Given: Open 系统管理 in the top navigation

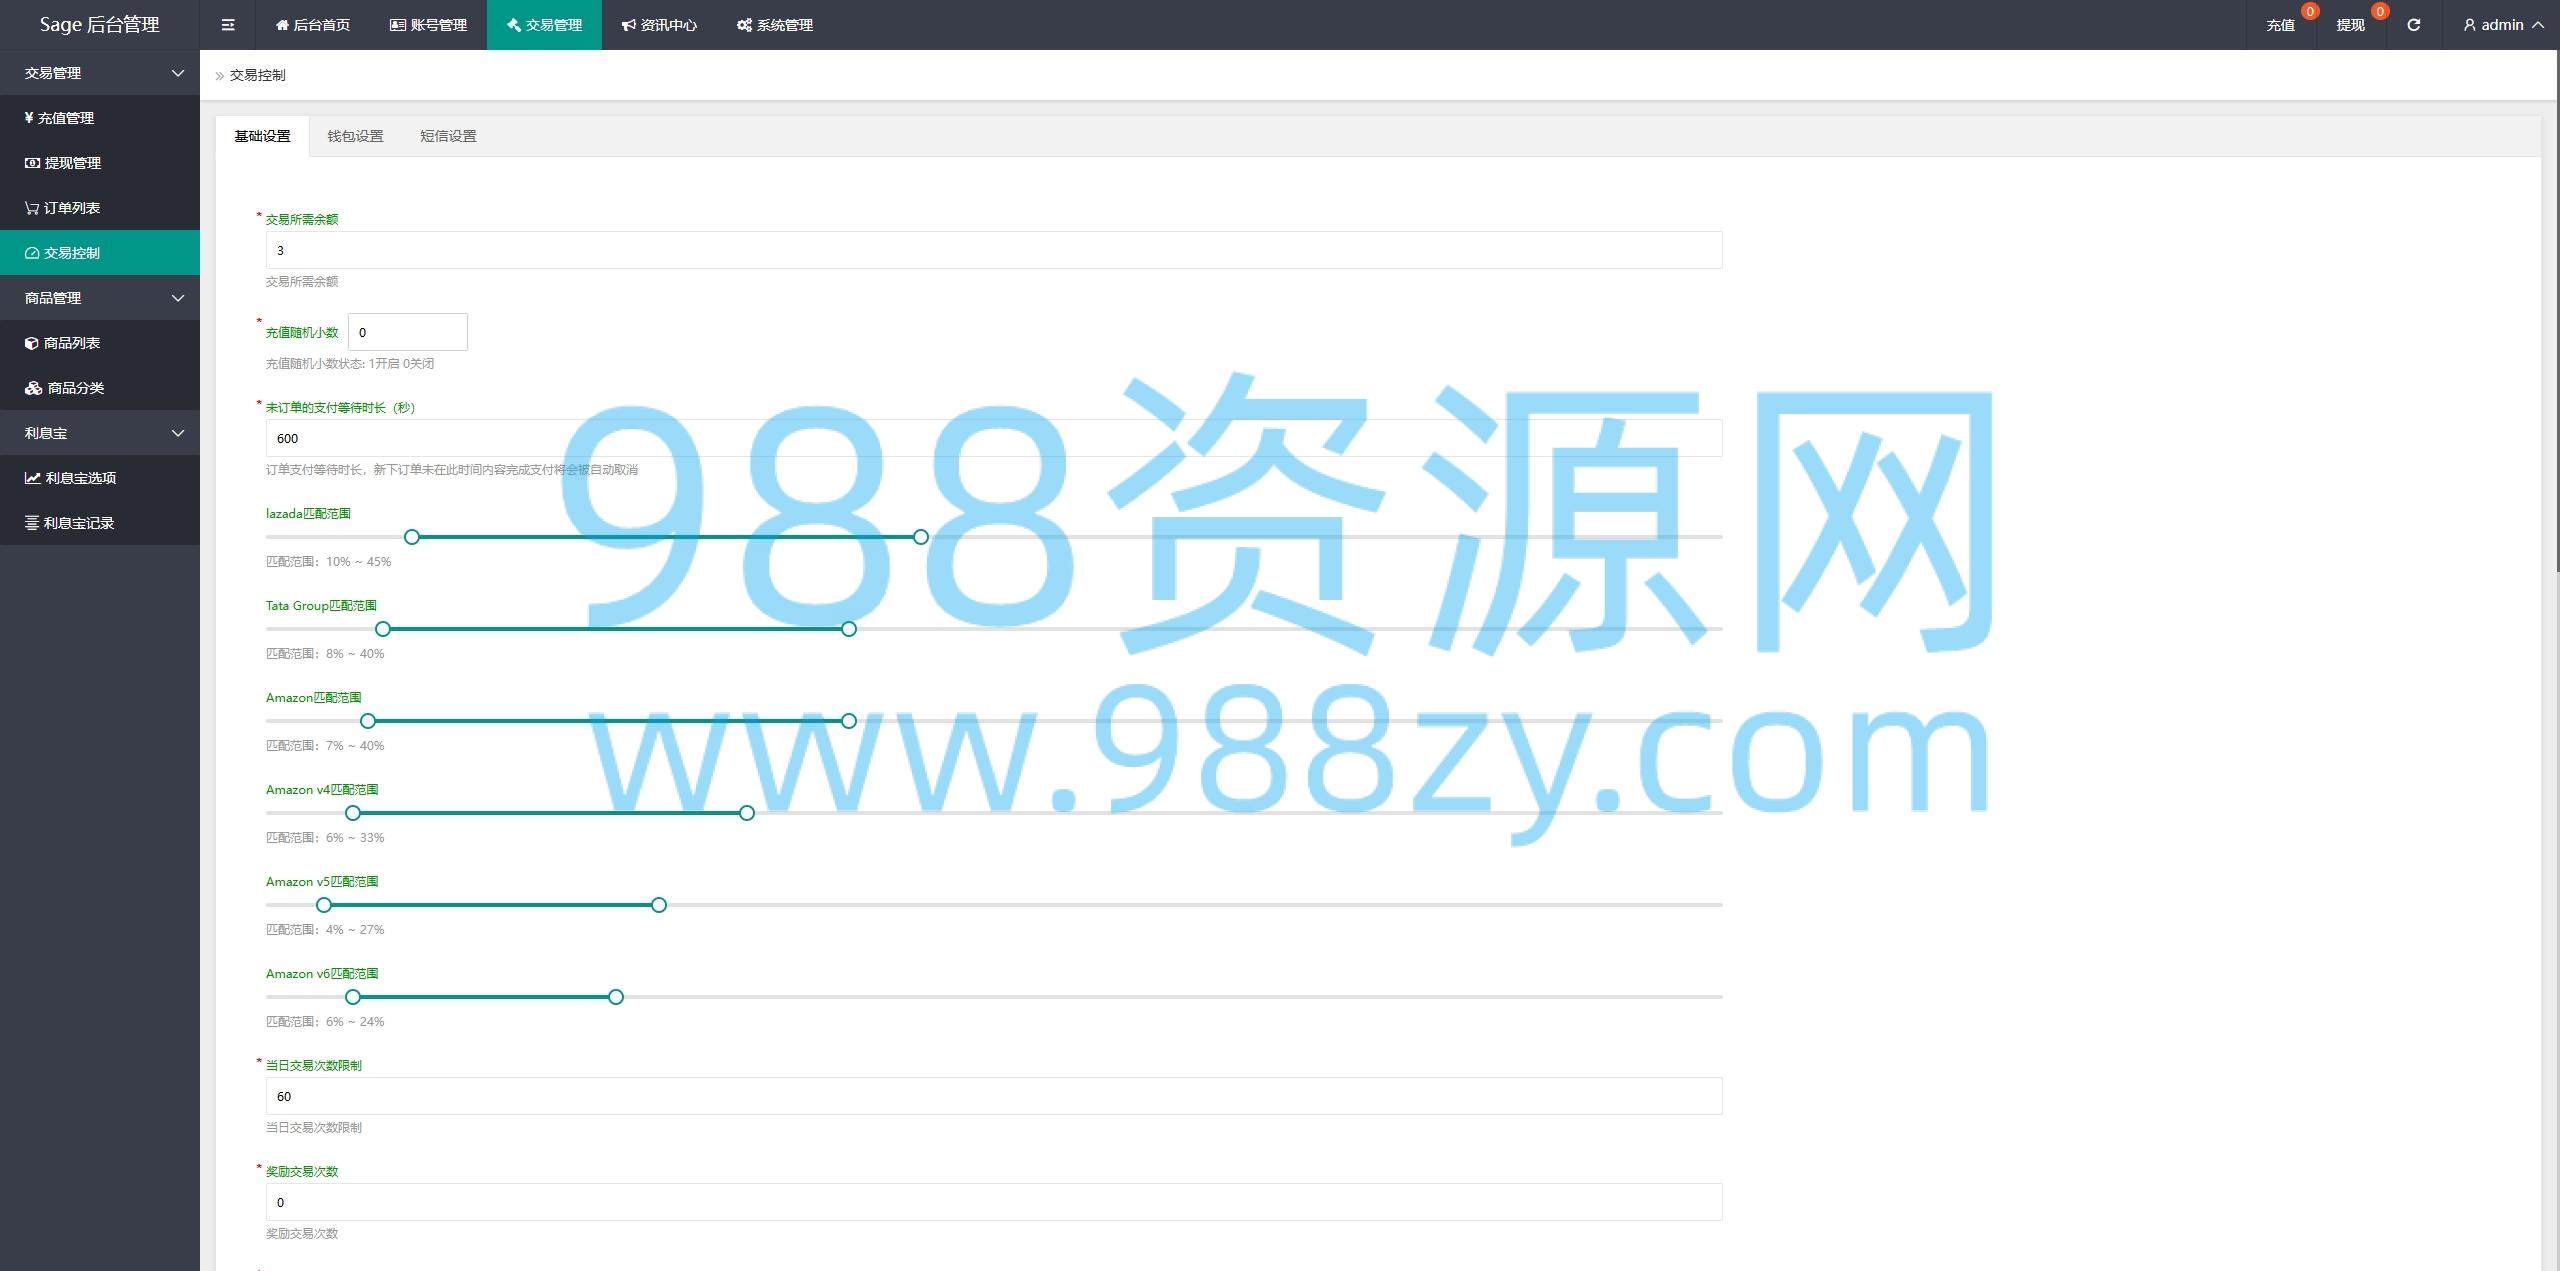Looking at the screenshot, I should pyautogui.click(x=775, y=25).
